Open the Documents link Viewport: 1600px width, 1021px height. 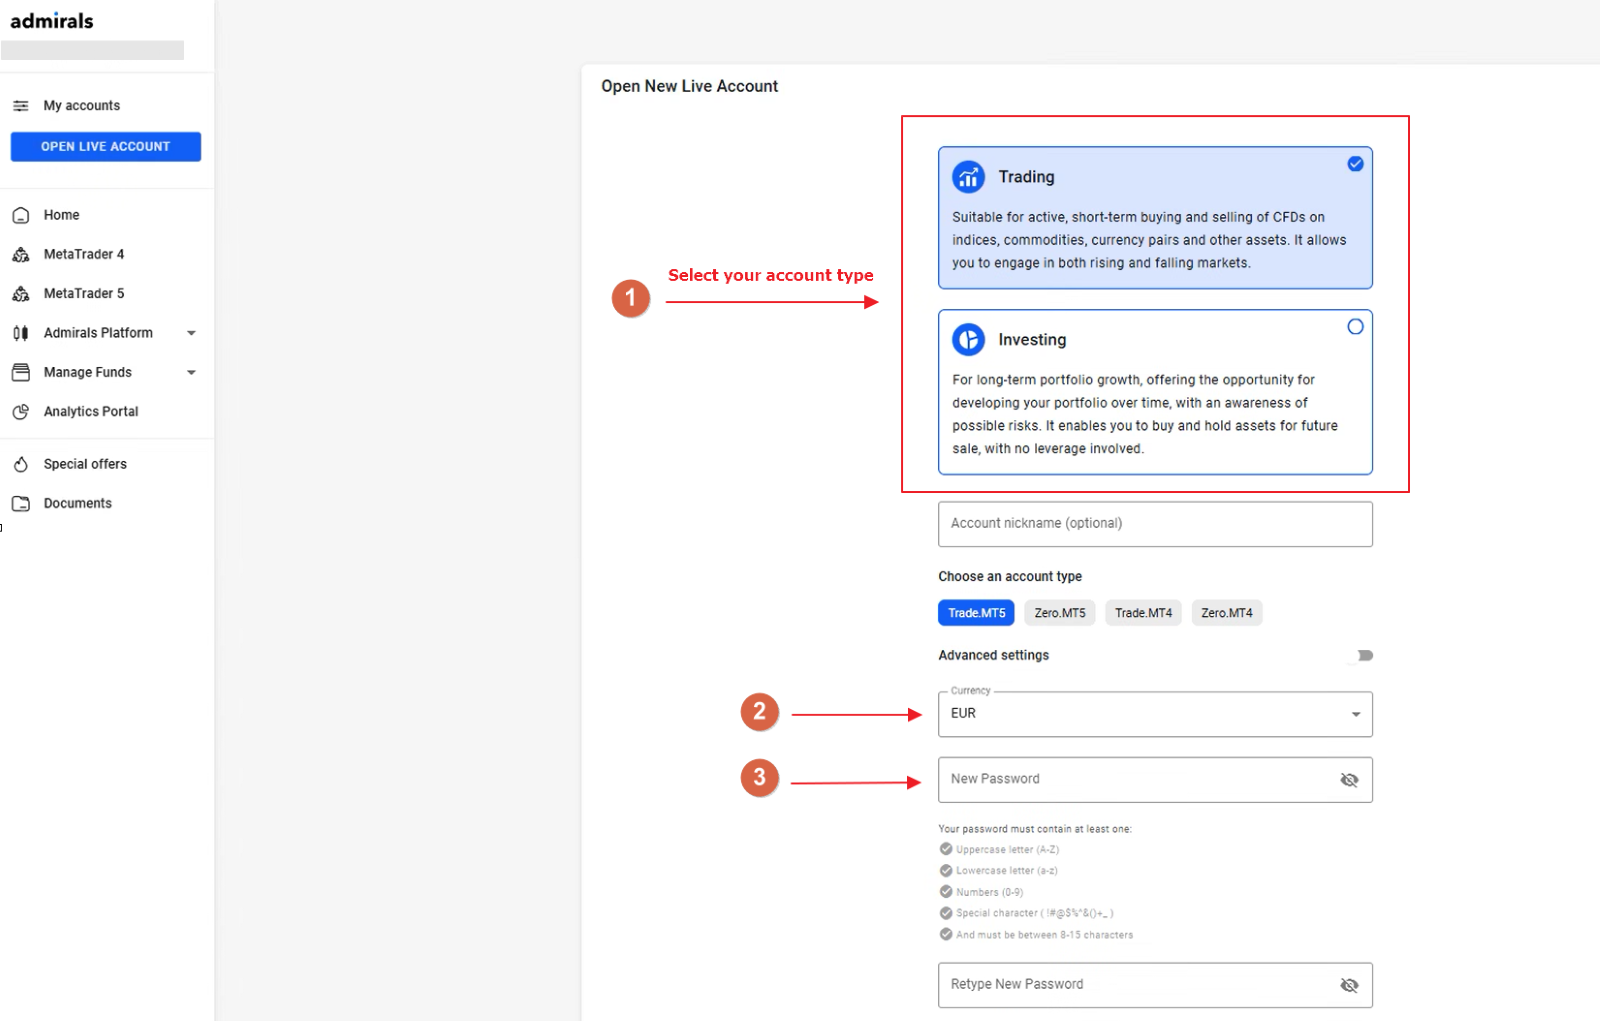[x=77, y=503]
